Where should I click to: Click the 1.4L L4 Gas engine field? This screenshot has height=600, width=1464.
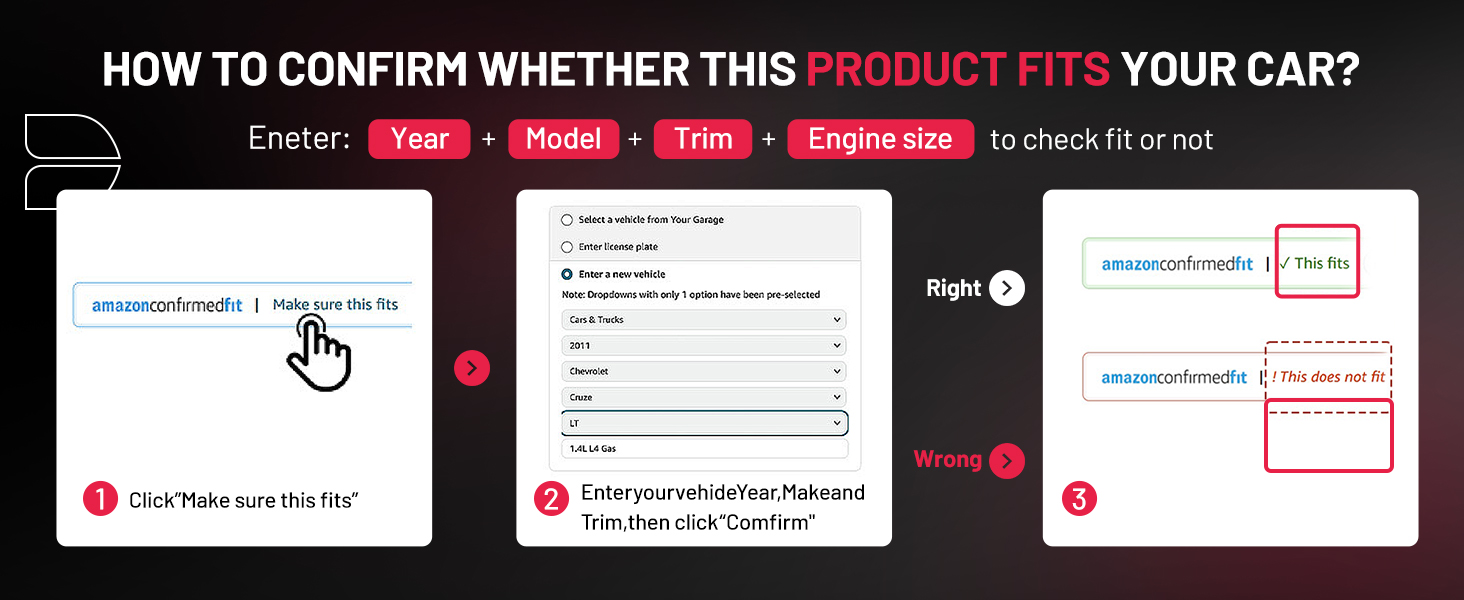pyautogui.click(x=704, y=450)
